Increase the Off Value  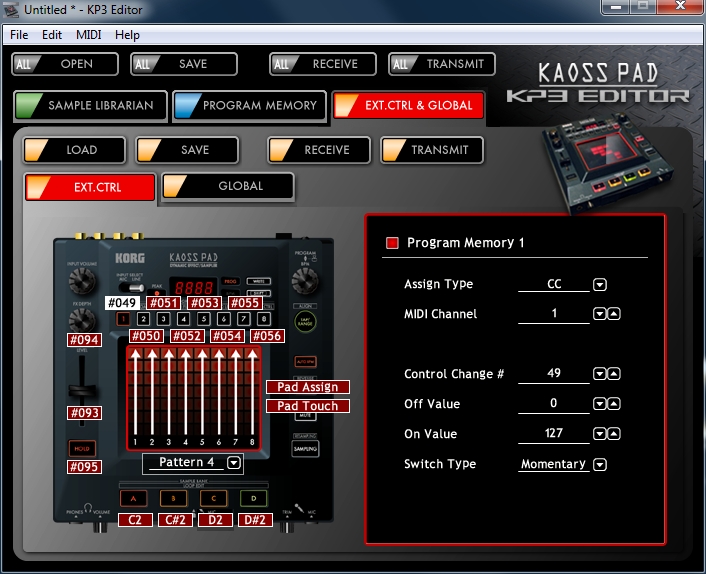(614, 404)
